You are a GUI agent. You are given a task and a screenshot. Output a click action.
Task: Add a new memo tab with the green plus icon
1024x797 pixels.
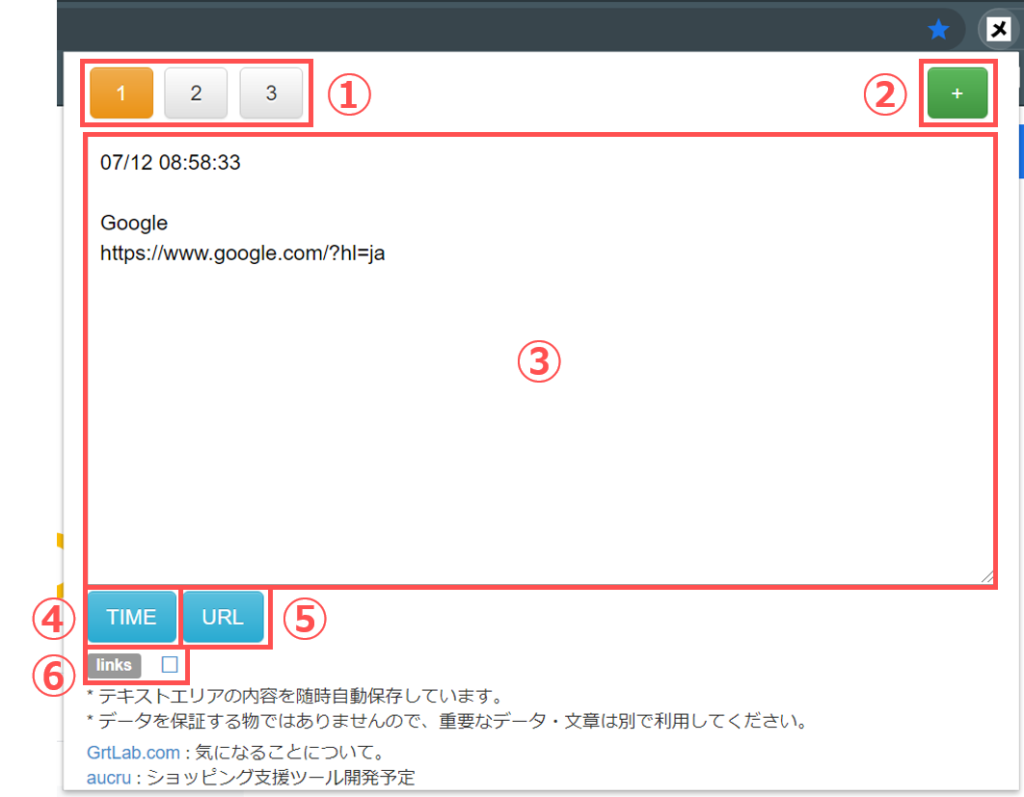[x=957, y=92]
